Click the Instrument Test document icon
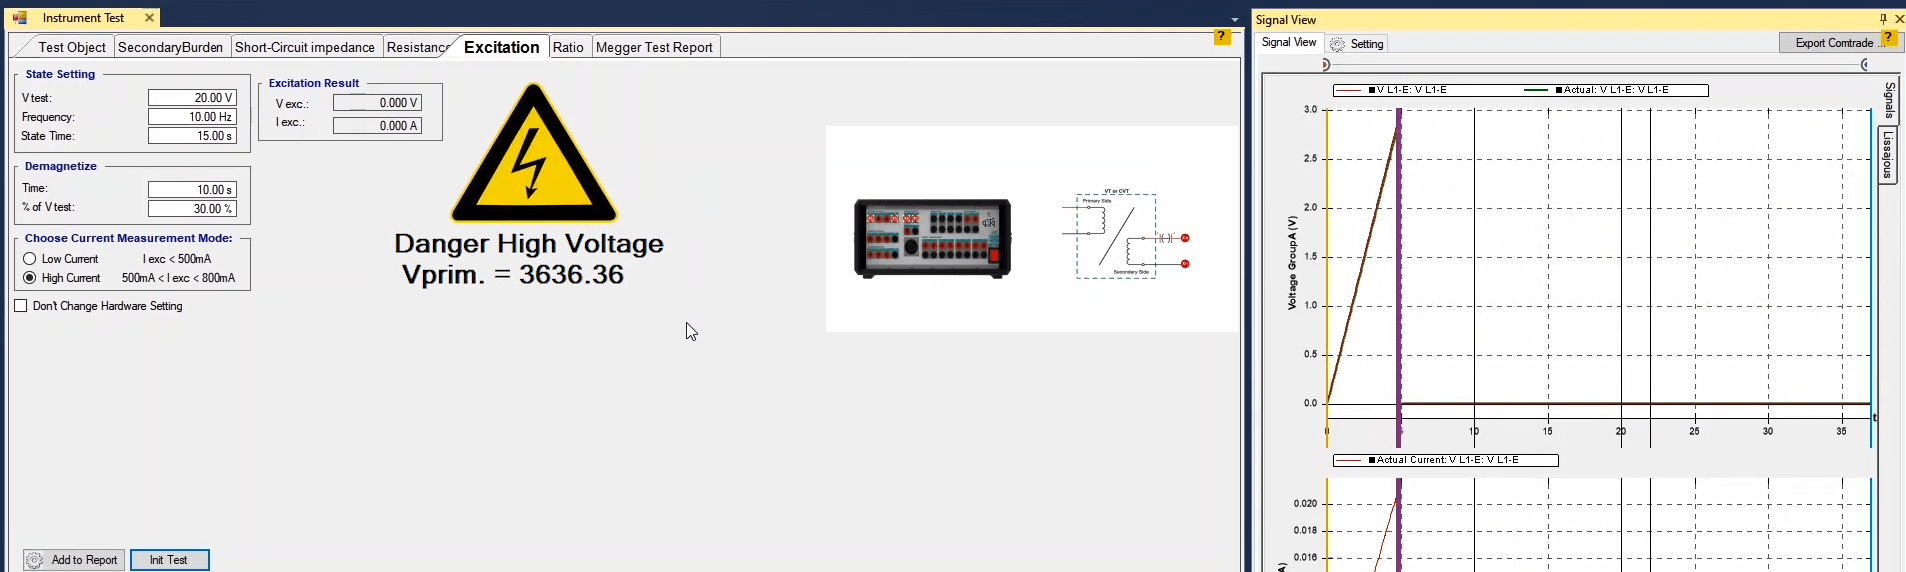The height and width of the screenshot is (572, 1906). [x=20, y=18]
